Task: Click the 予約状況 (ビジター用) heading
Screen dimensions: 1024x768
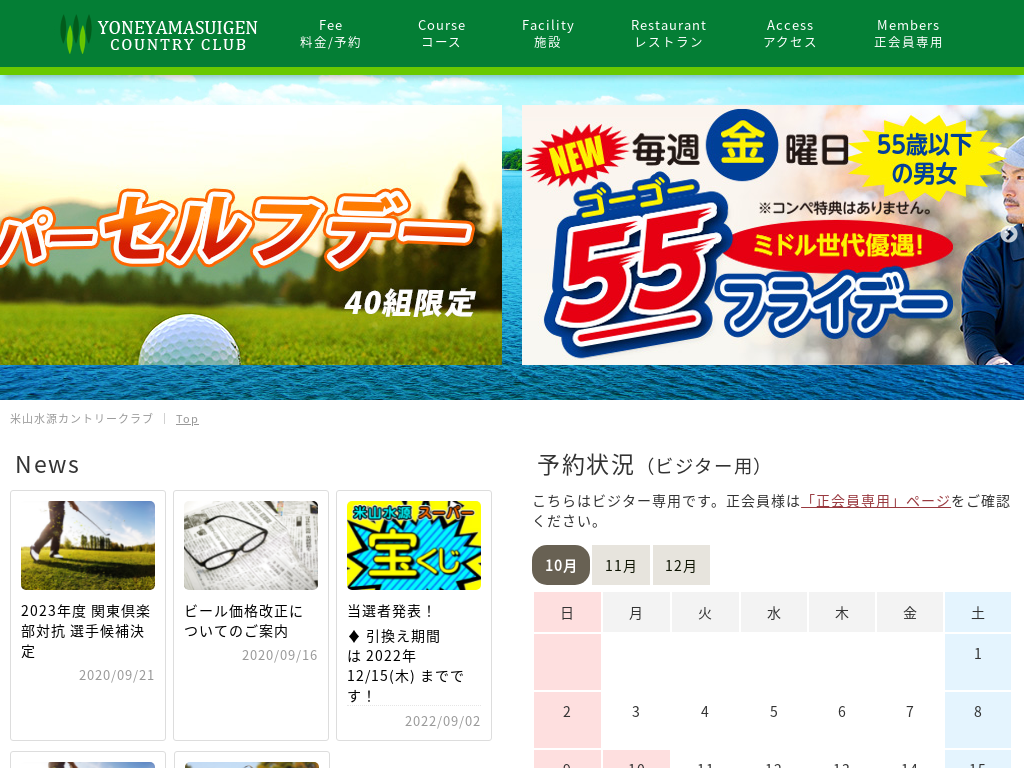Action: [650, 465]
